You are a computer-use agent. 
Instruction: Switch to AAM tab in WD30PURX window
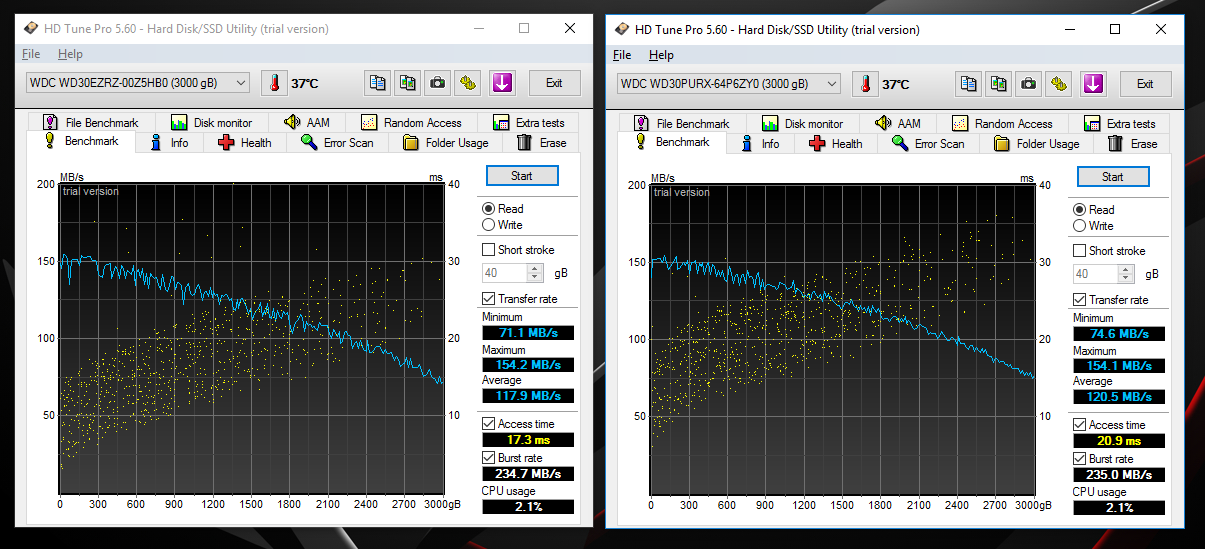898,124
